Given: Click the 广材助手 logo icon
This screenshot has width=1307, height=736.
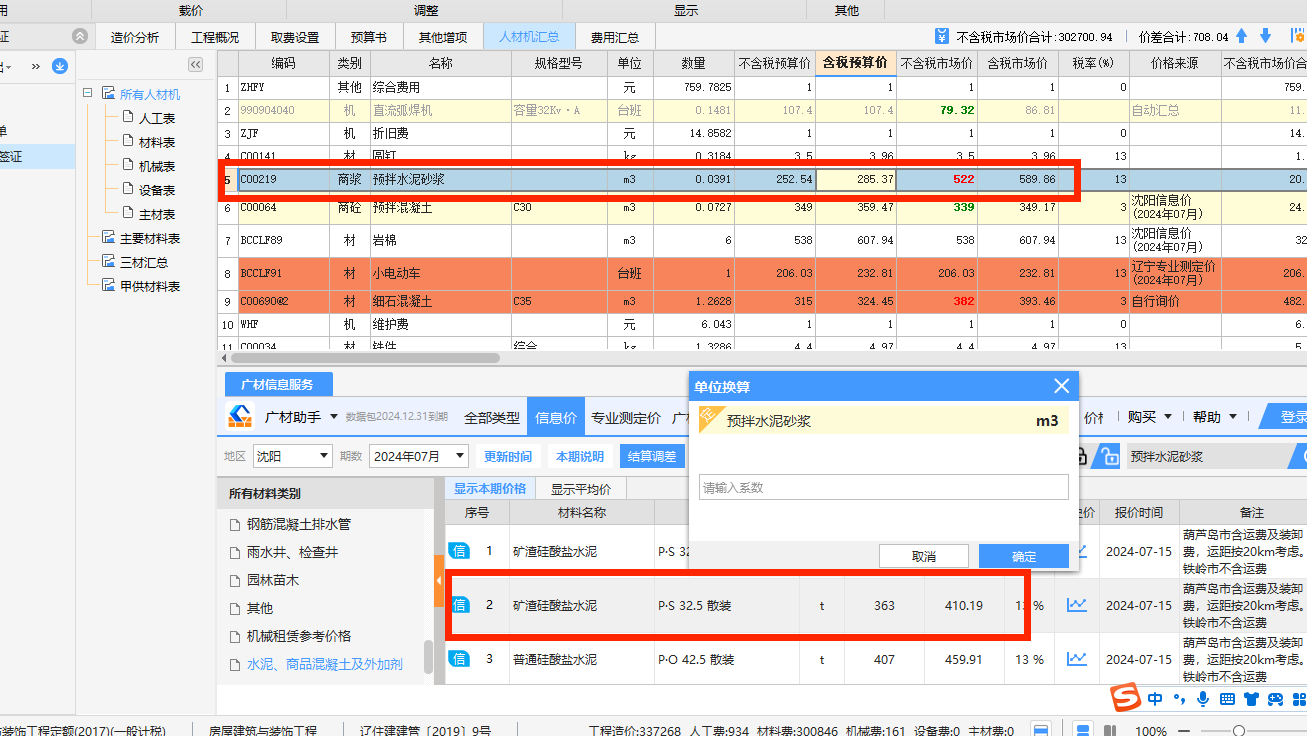Looking at the screenshot, I should point(240,417).
